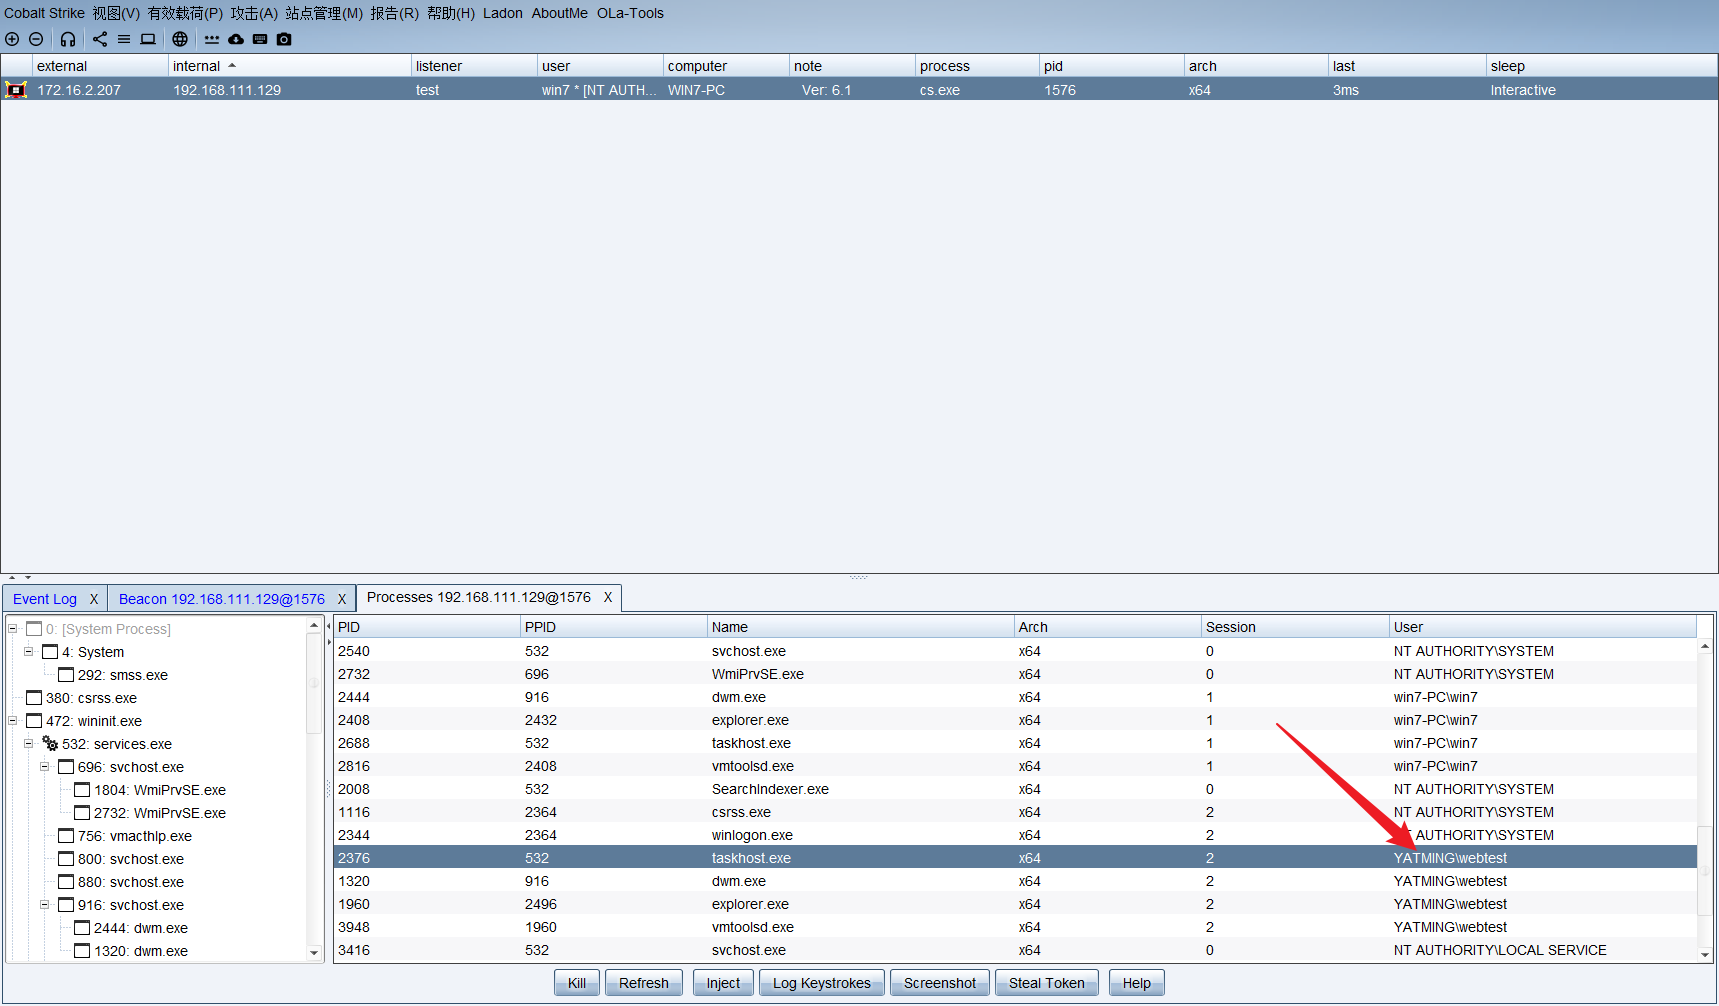Viewport: 1719px width, 1006px height.
Task: Show targets table via laptop icon
Action: pyautogui.click(x=148, y=39)
